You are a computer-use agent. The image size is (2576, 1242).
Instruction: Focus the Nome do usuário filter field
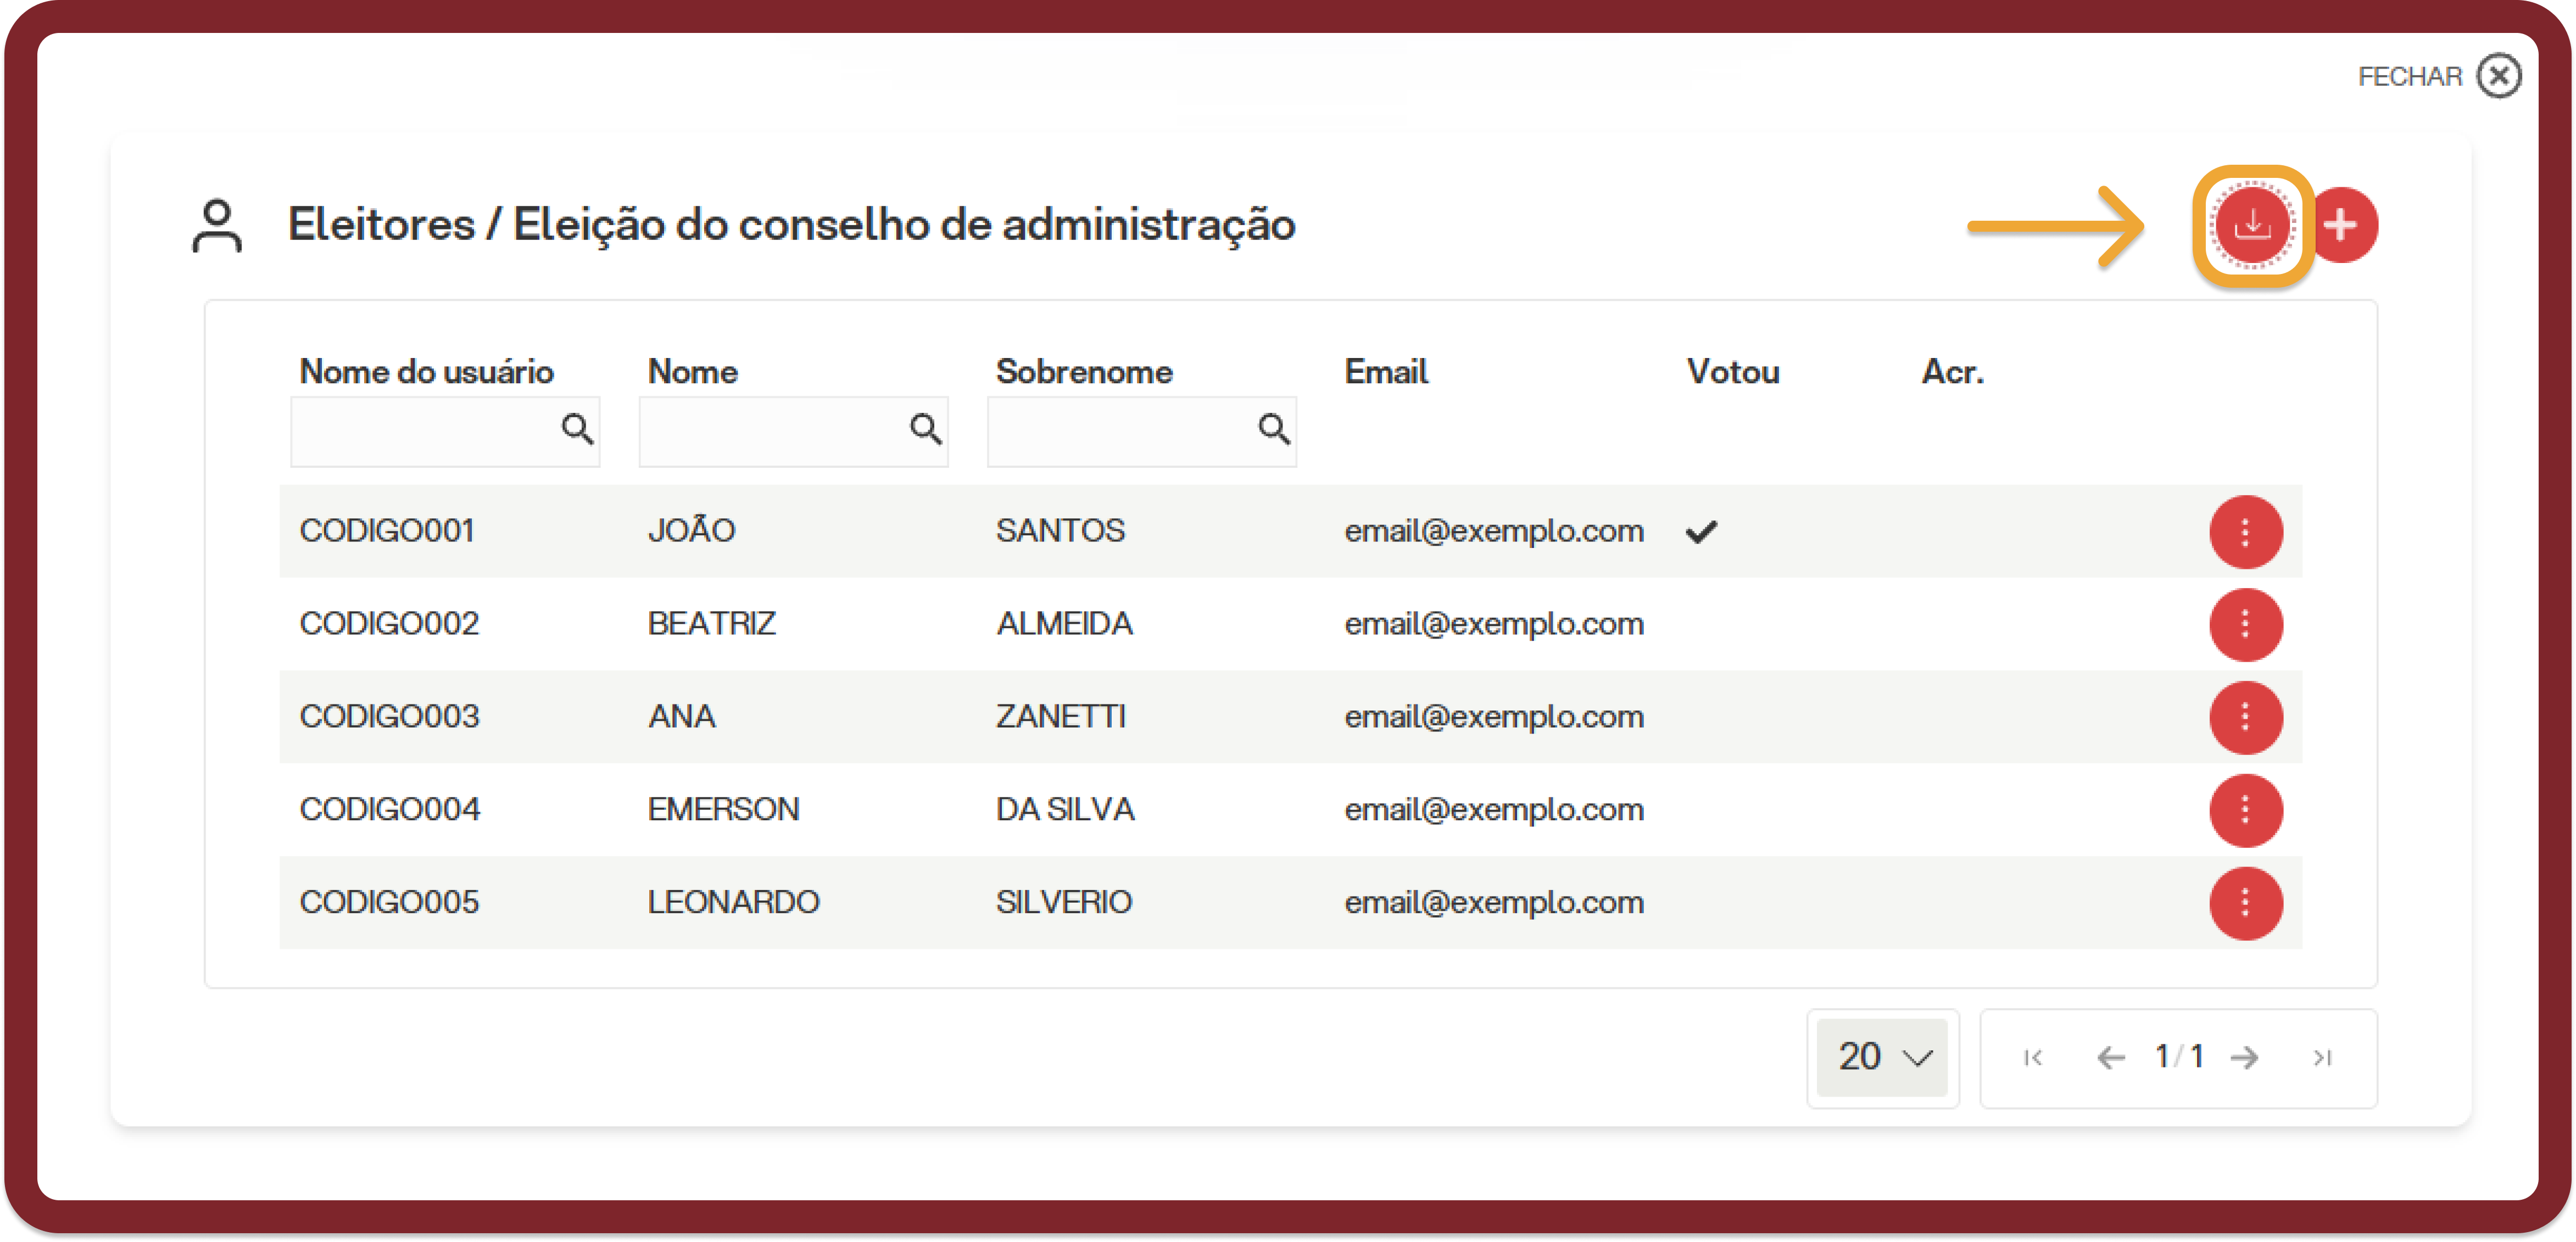445,432
